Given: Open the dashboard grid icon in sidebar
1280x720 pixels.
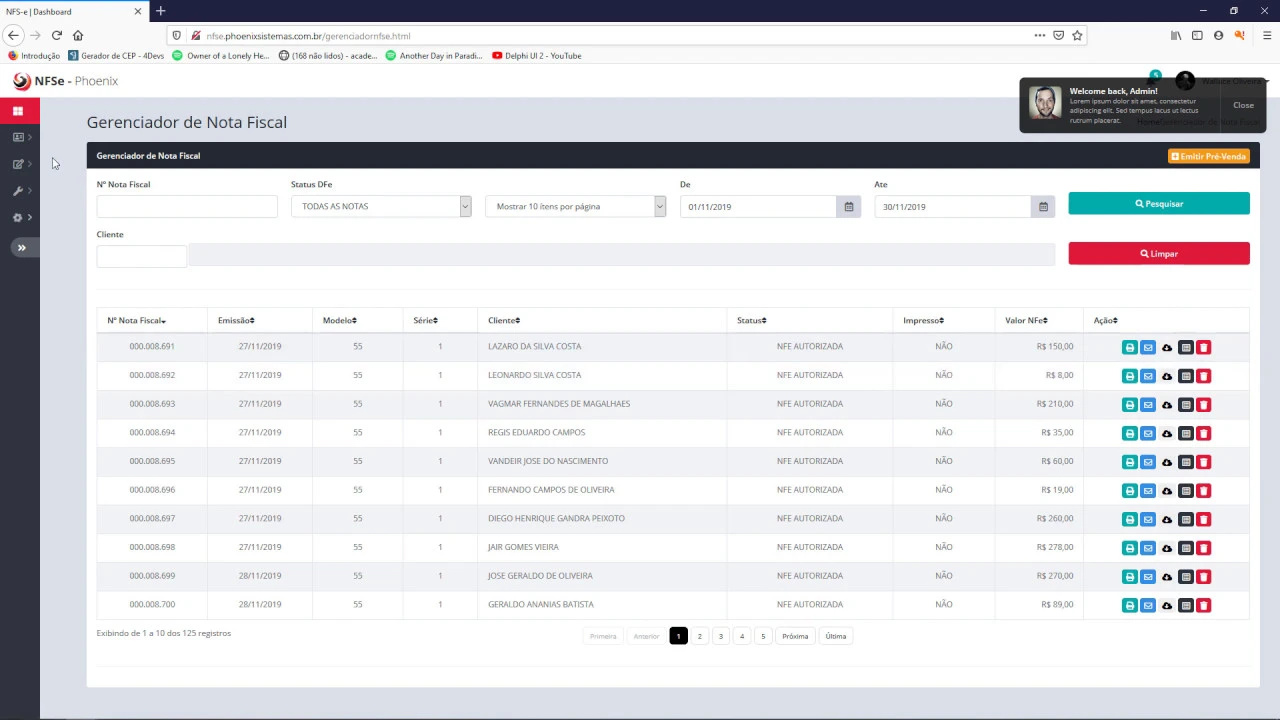Looking at the screenshot, I should [18, 110].
